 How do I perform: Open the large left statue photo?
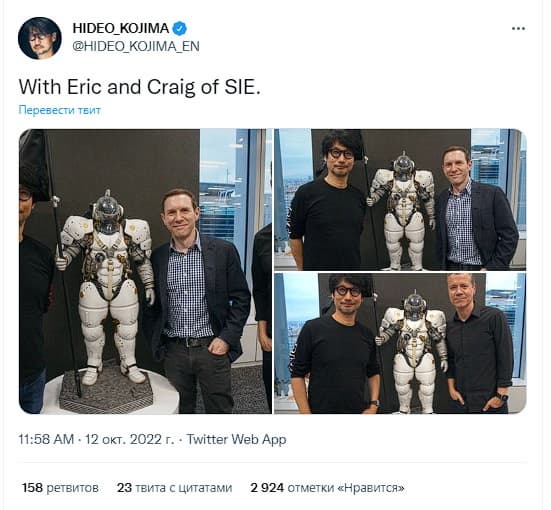145,271
